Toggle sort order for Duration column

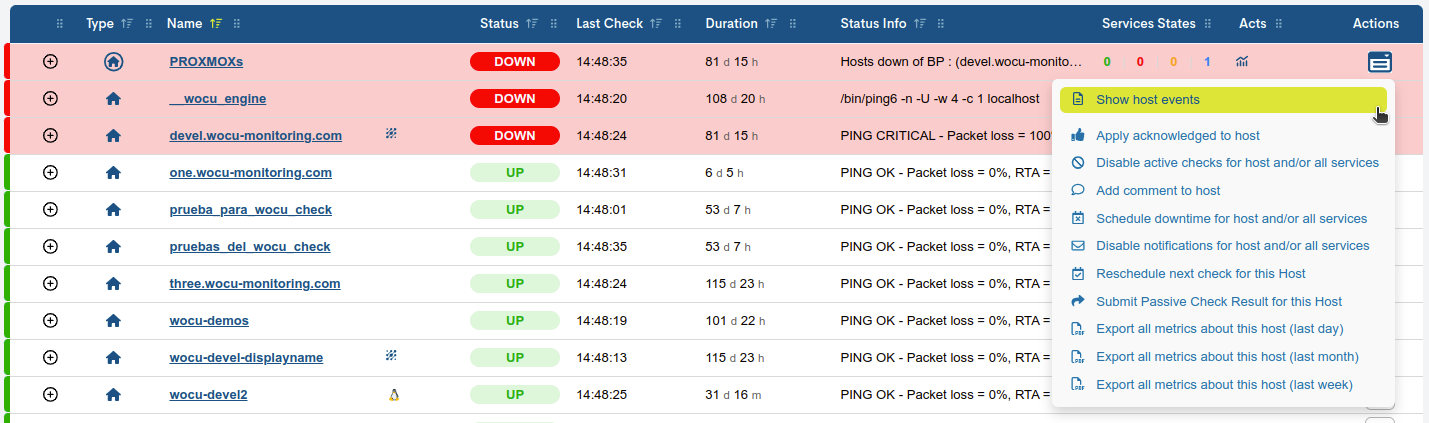[x=770, y=24]
